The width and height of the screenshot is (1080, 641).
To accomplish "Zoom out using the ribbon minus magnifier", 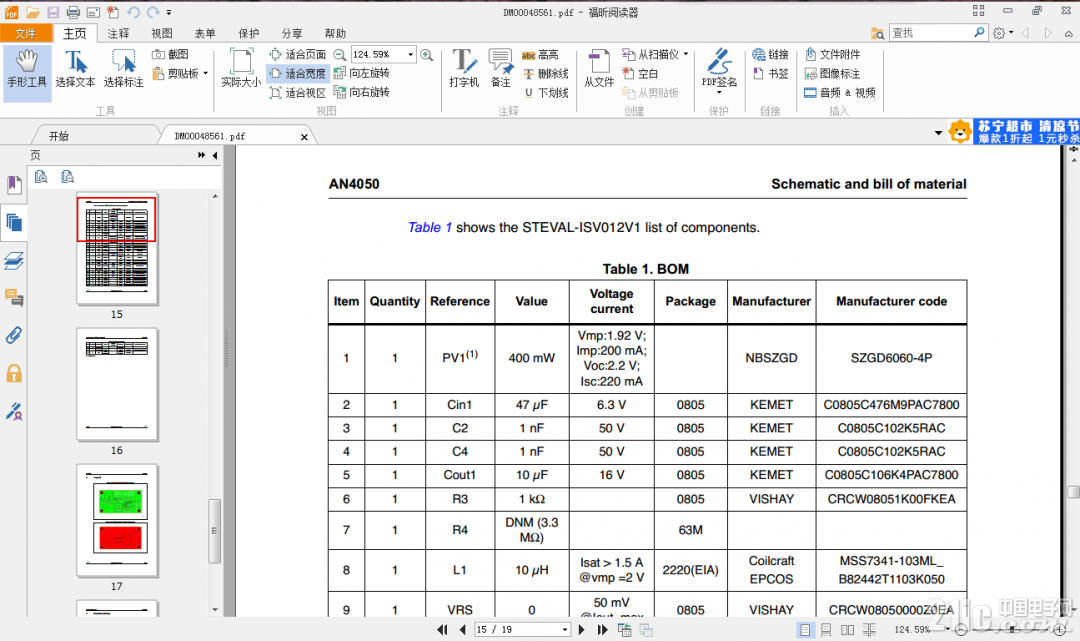I will click(x=340, y=54).
